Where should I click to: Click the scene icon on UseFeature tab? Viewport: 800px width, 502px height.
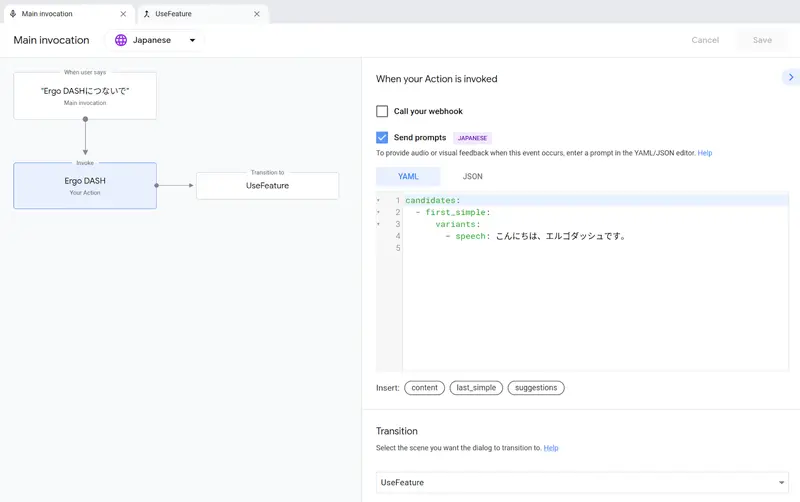tap(146, 14)
